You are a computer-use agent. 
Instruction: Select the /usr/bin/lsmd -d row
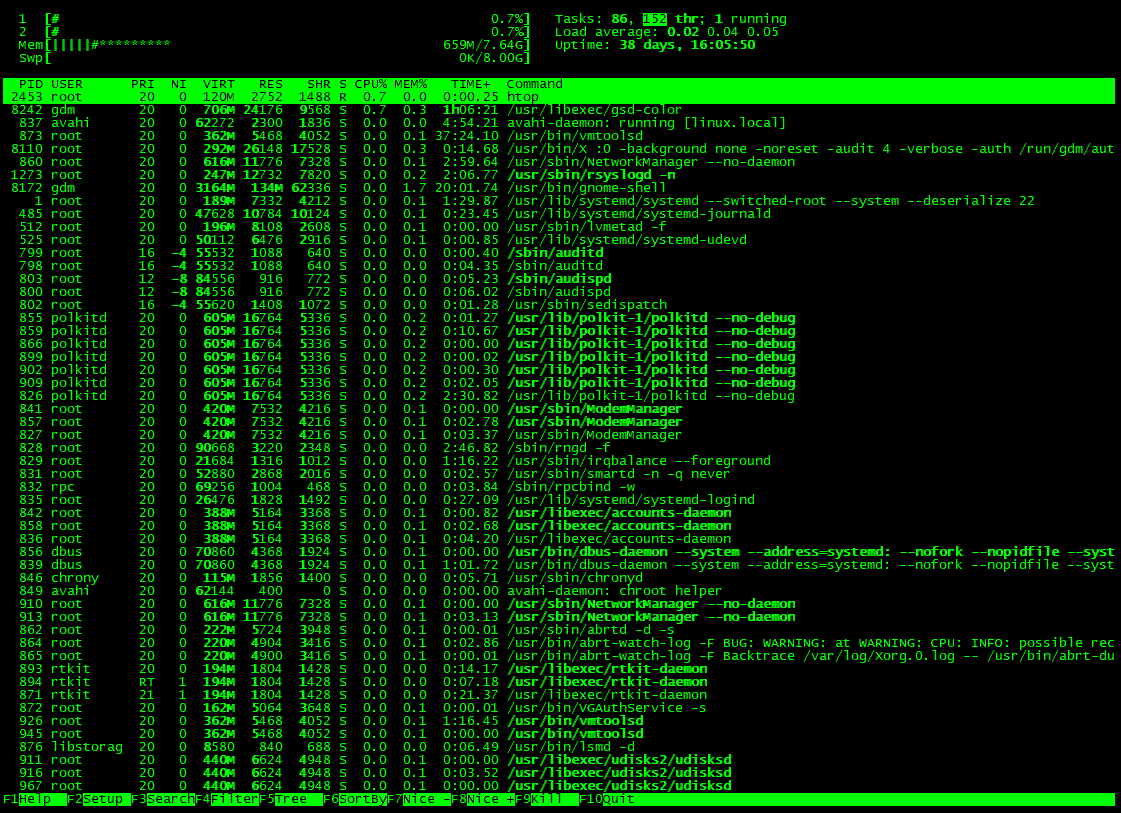pos(559,747)
